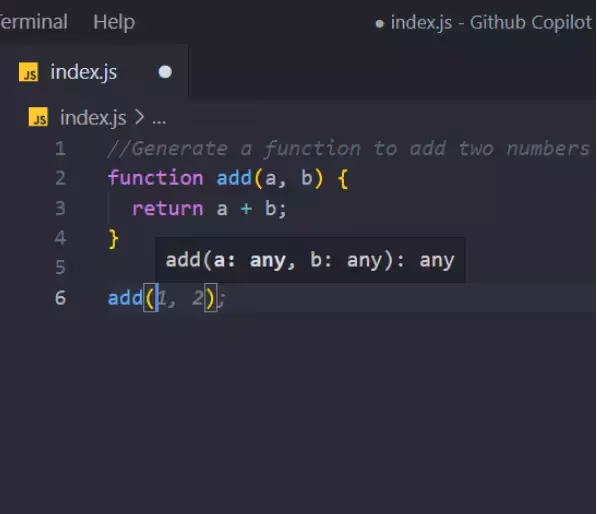Screen dimensions: 597x514
Task: Click the JS file icon in the tab
Action: pyautogui.click(x=29, y=72)
